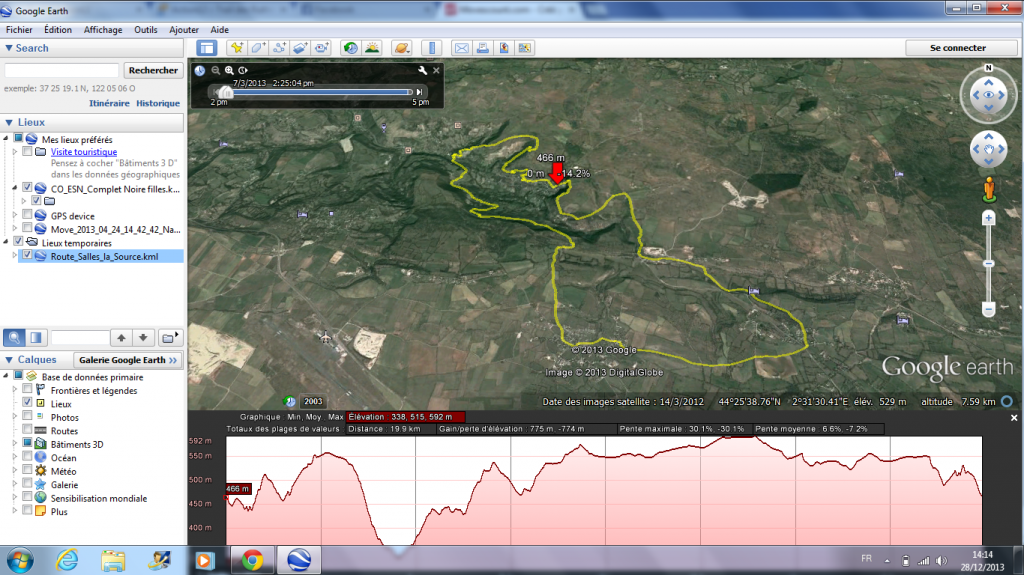Click North indicator on look compass
Viewport: 1024px width, 575px height.
point(989,68)
